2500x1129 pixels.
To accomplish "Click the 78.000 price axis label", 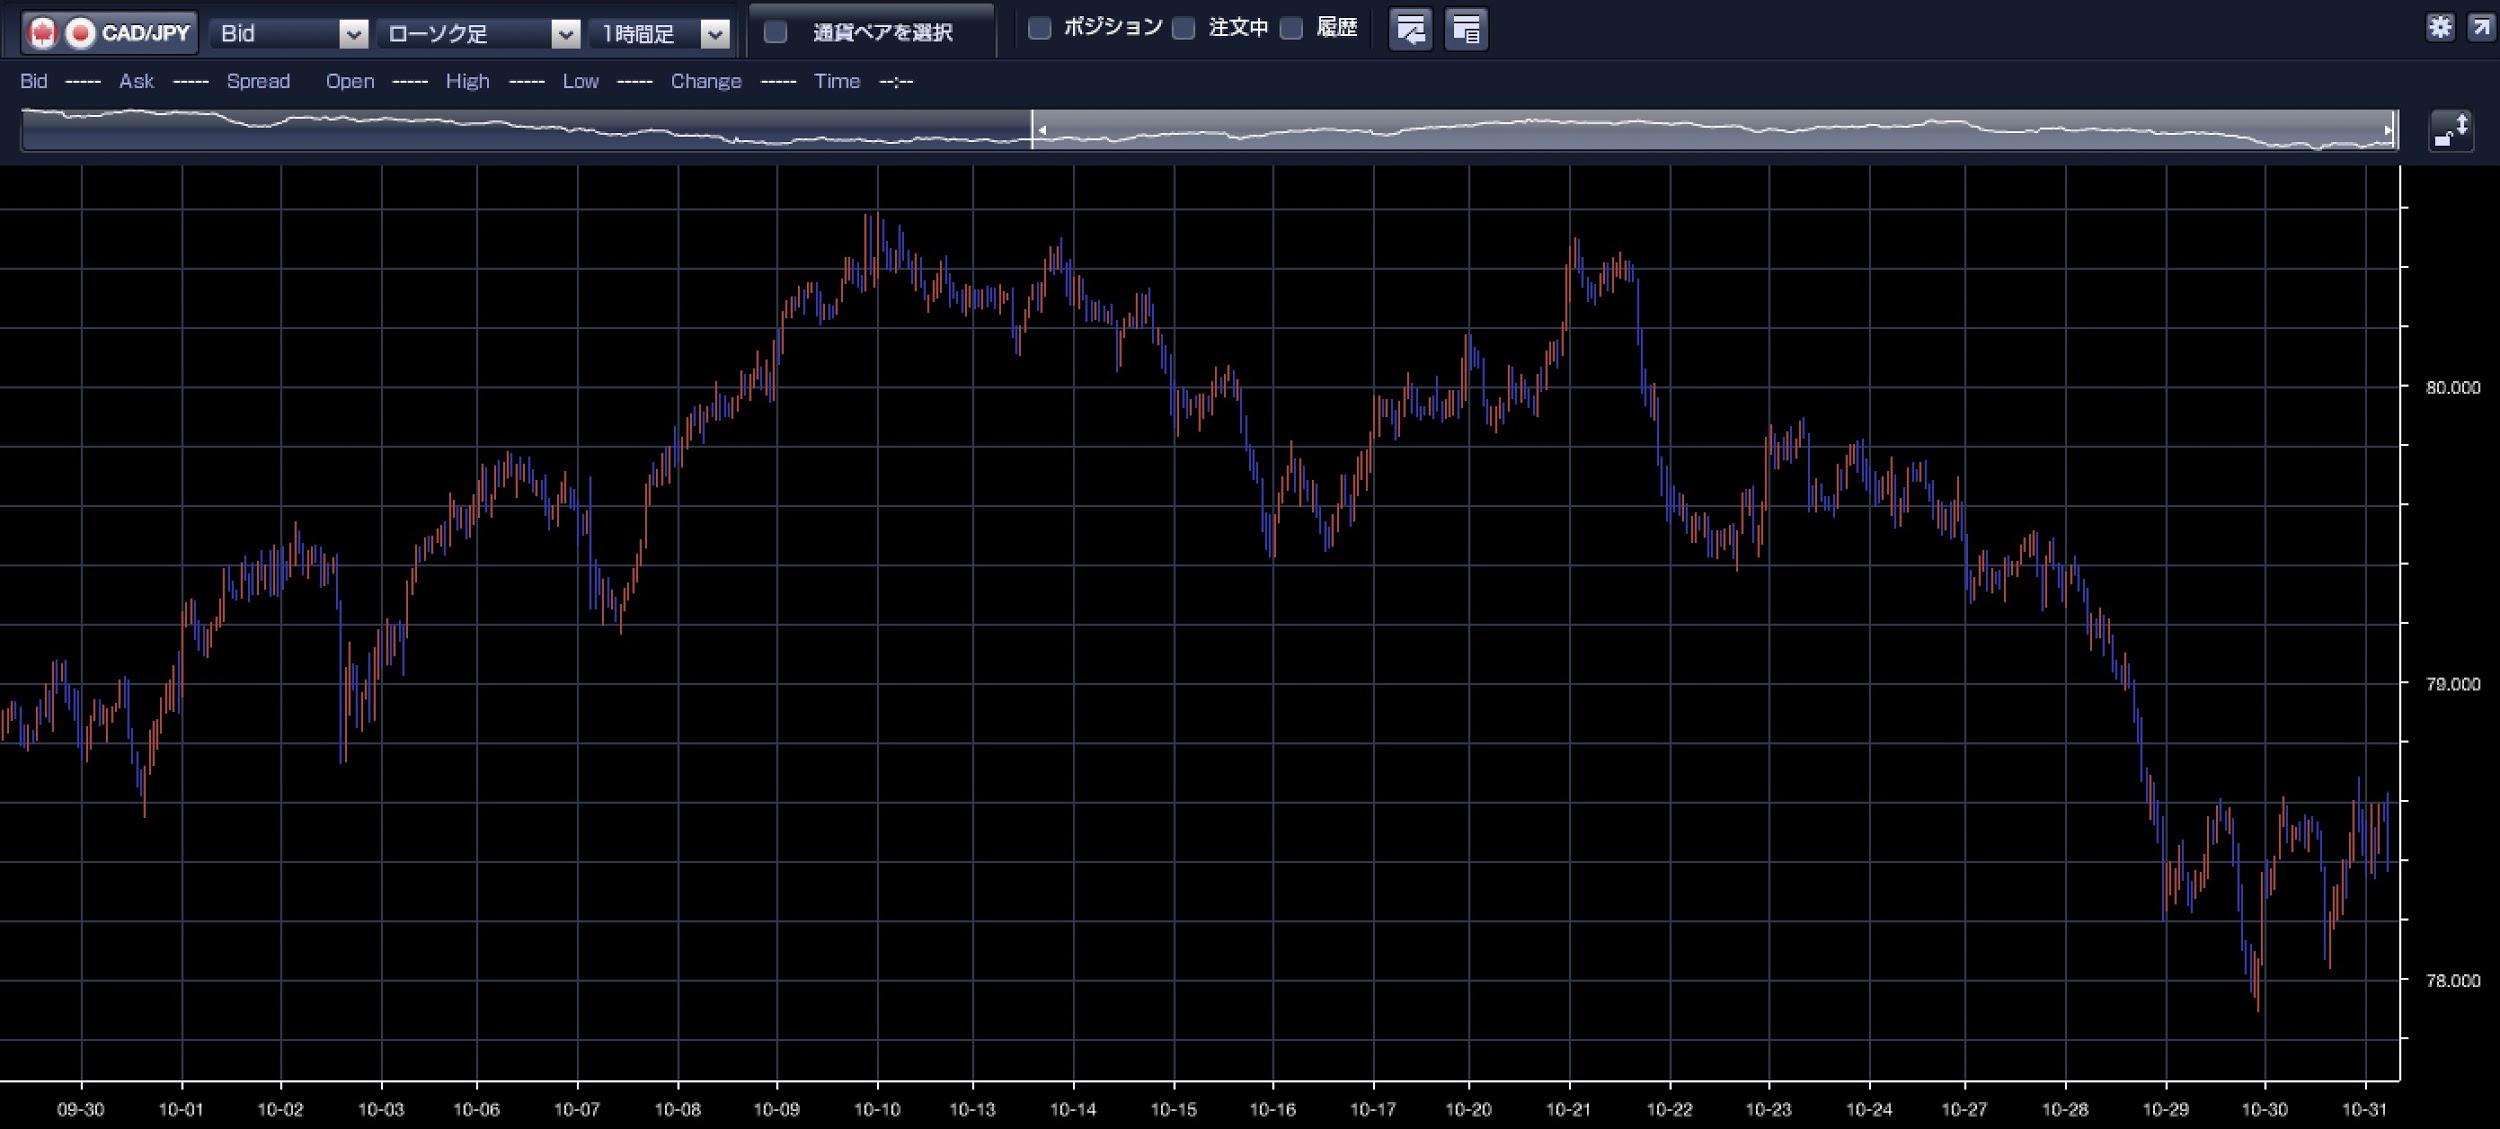I will (x=2452, y=981).
